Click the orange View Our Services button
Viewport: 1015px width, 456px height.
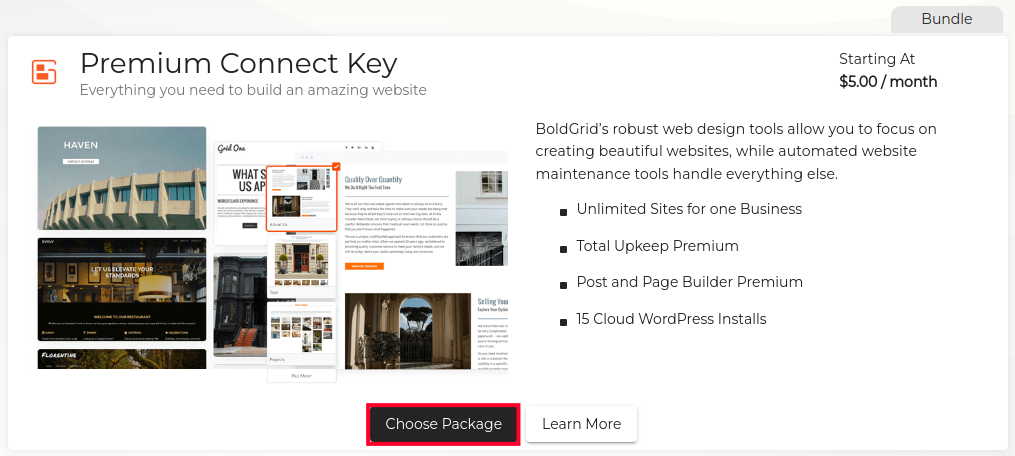pyautogui.click(x=363, y=267)
